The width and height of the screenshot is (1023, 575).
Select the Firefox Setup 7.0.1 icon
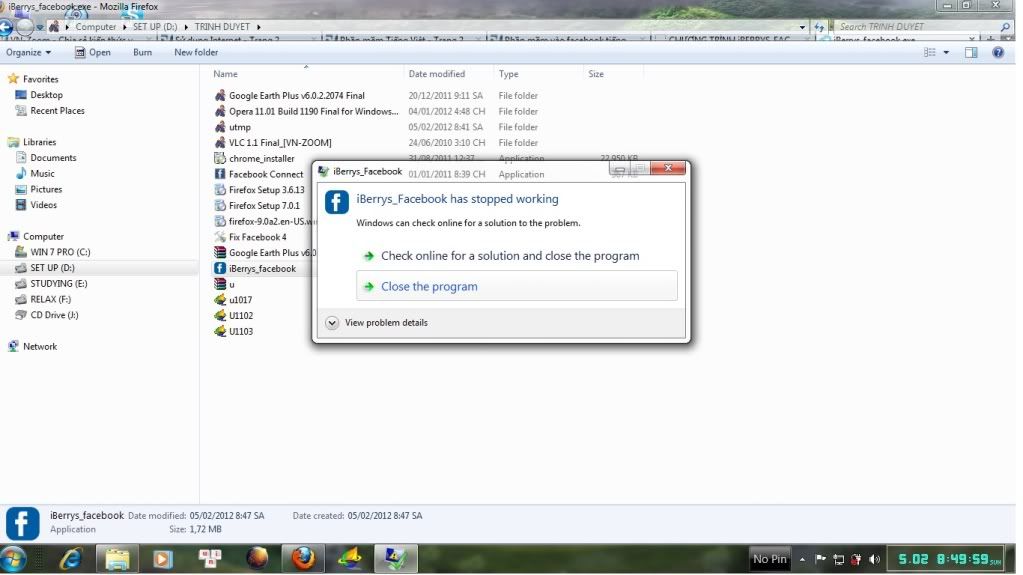(x=220, y=205)
